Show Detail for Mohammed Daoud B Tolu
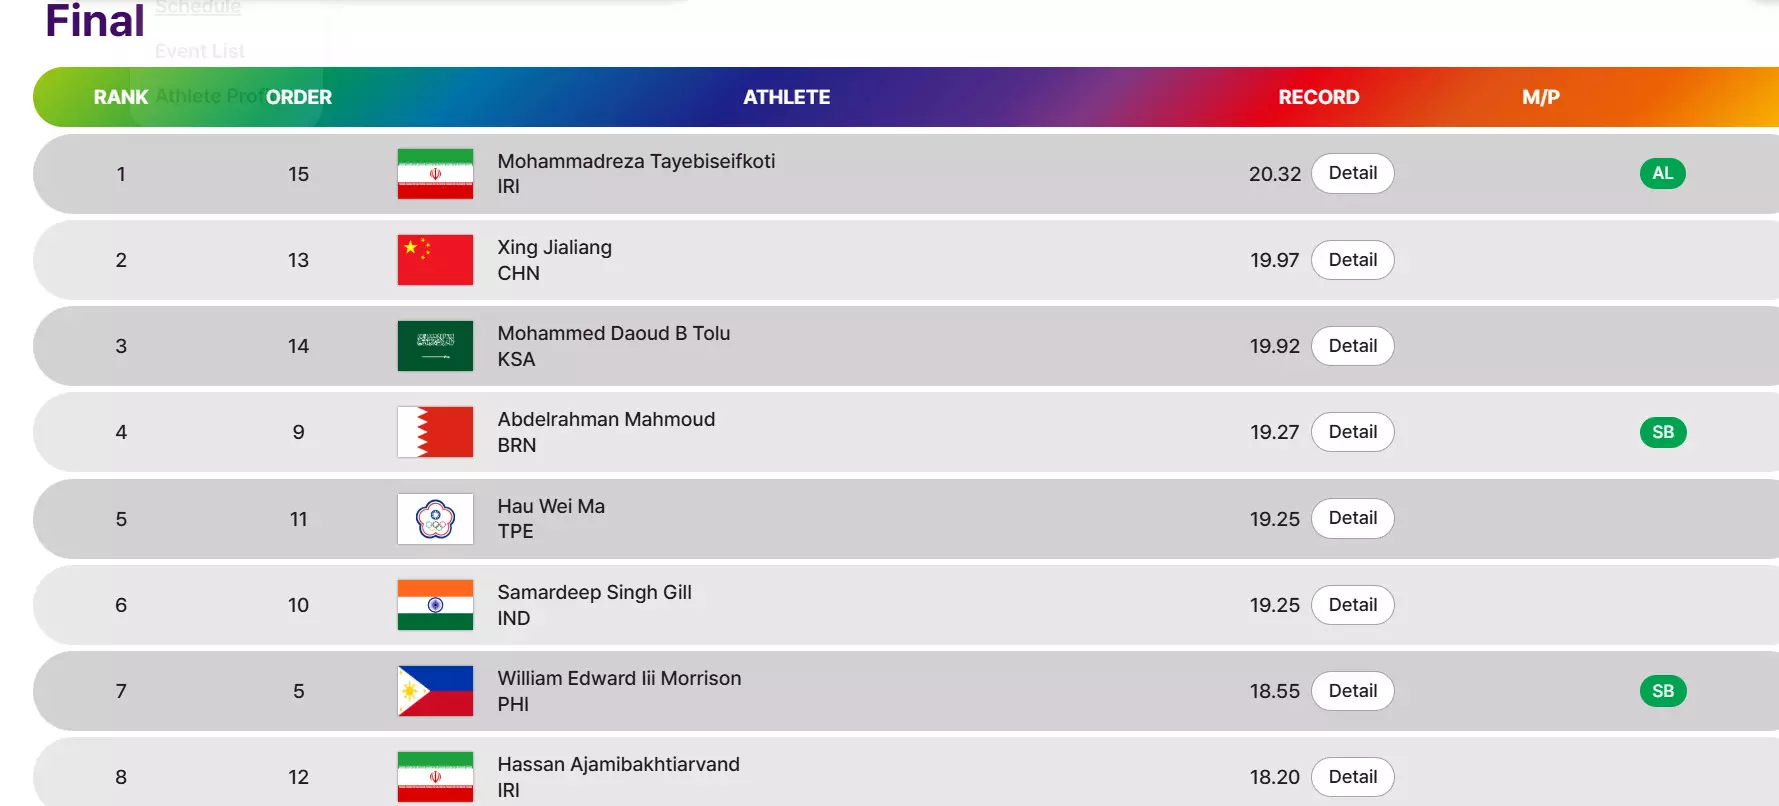This screenshot has width=1779, height=806. [1352, 346]
